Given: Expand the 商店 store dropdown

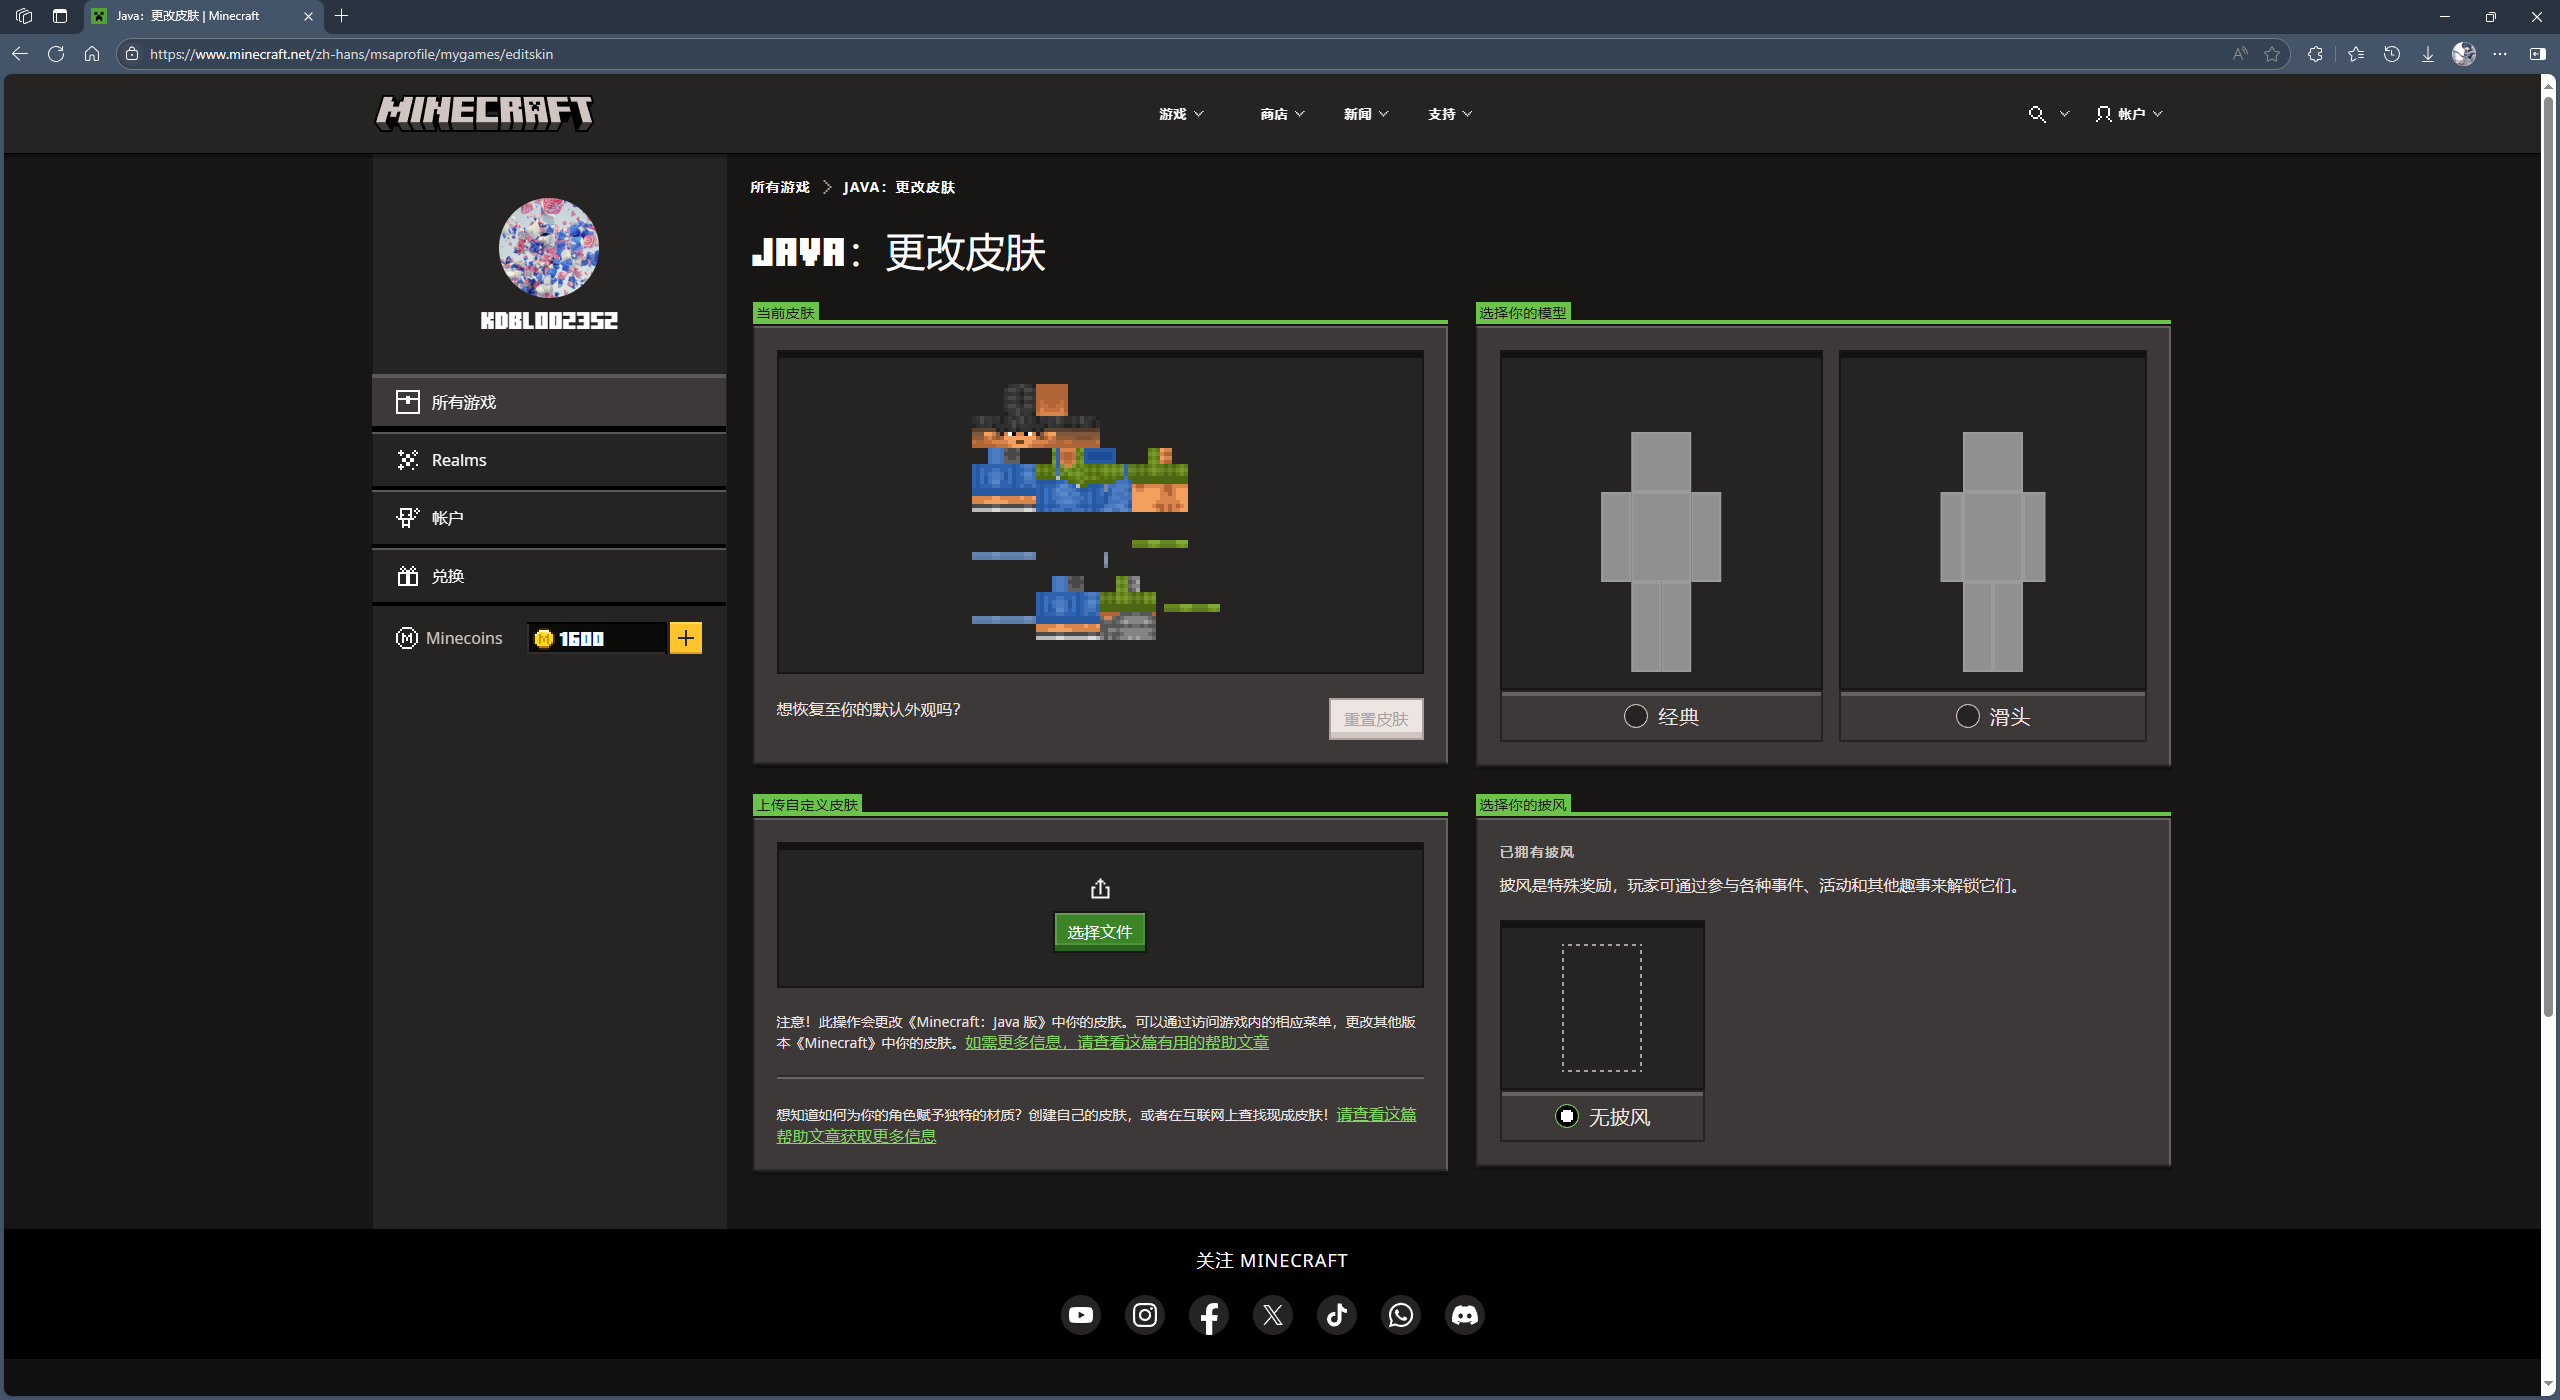Looking at the screenshot, I should pyautogui.click(x=1282, y=114).
